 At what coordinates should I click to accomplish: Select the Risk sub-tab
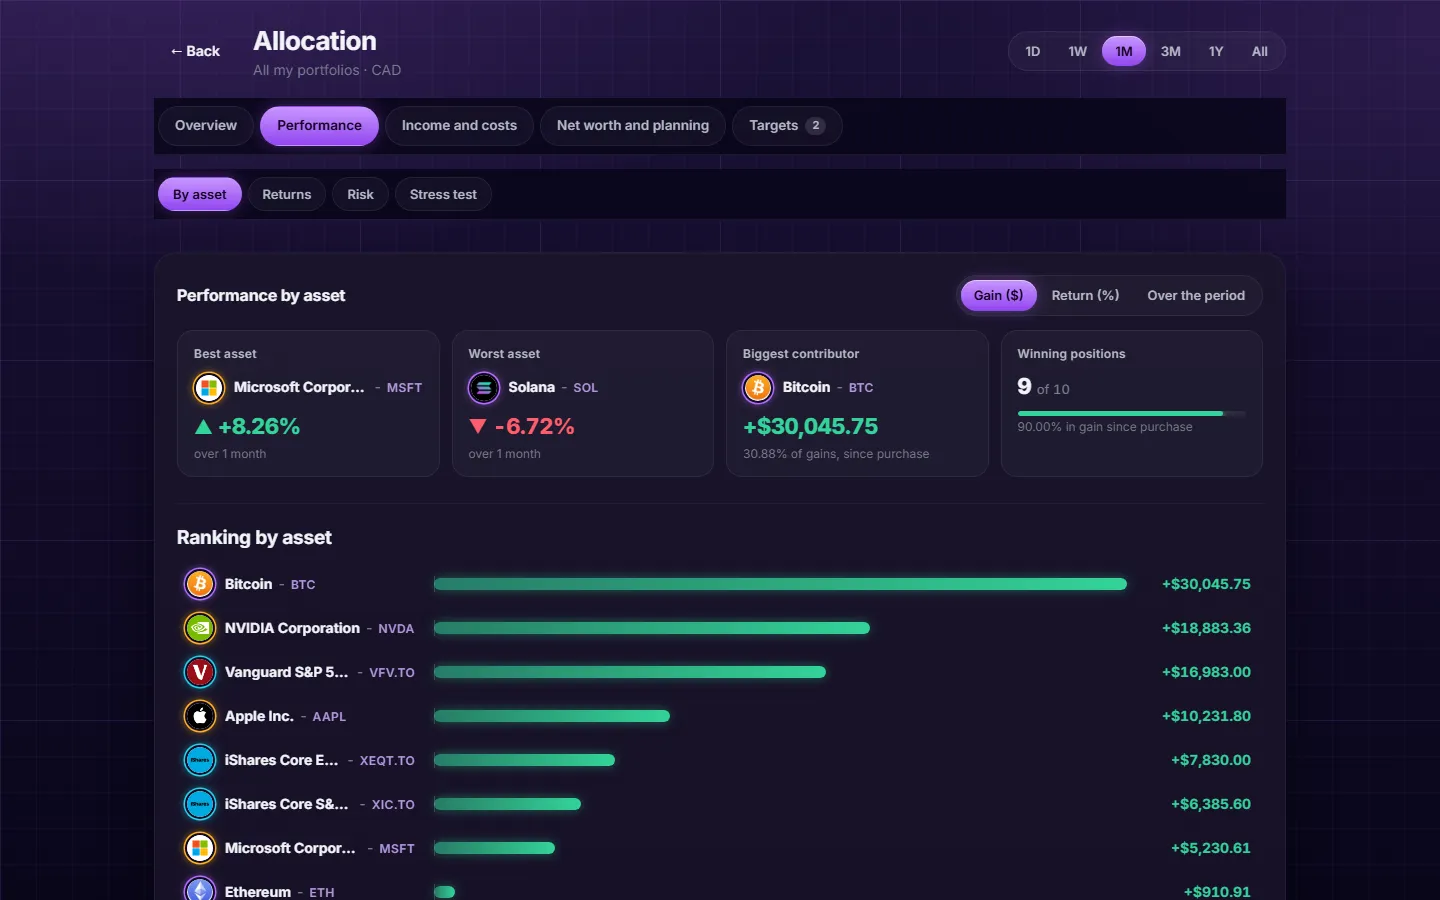pos(360,195)
